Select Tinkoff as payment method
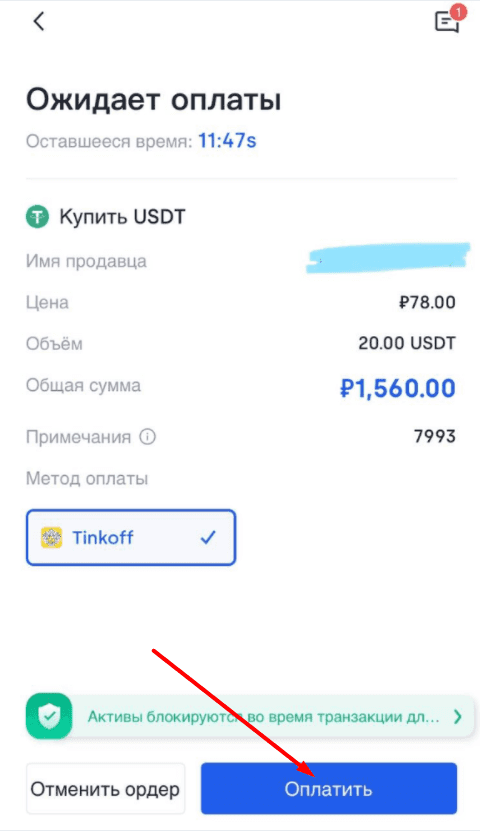The width and height of the screenshot is (480, 836). [131, 537]
